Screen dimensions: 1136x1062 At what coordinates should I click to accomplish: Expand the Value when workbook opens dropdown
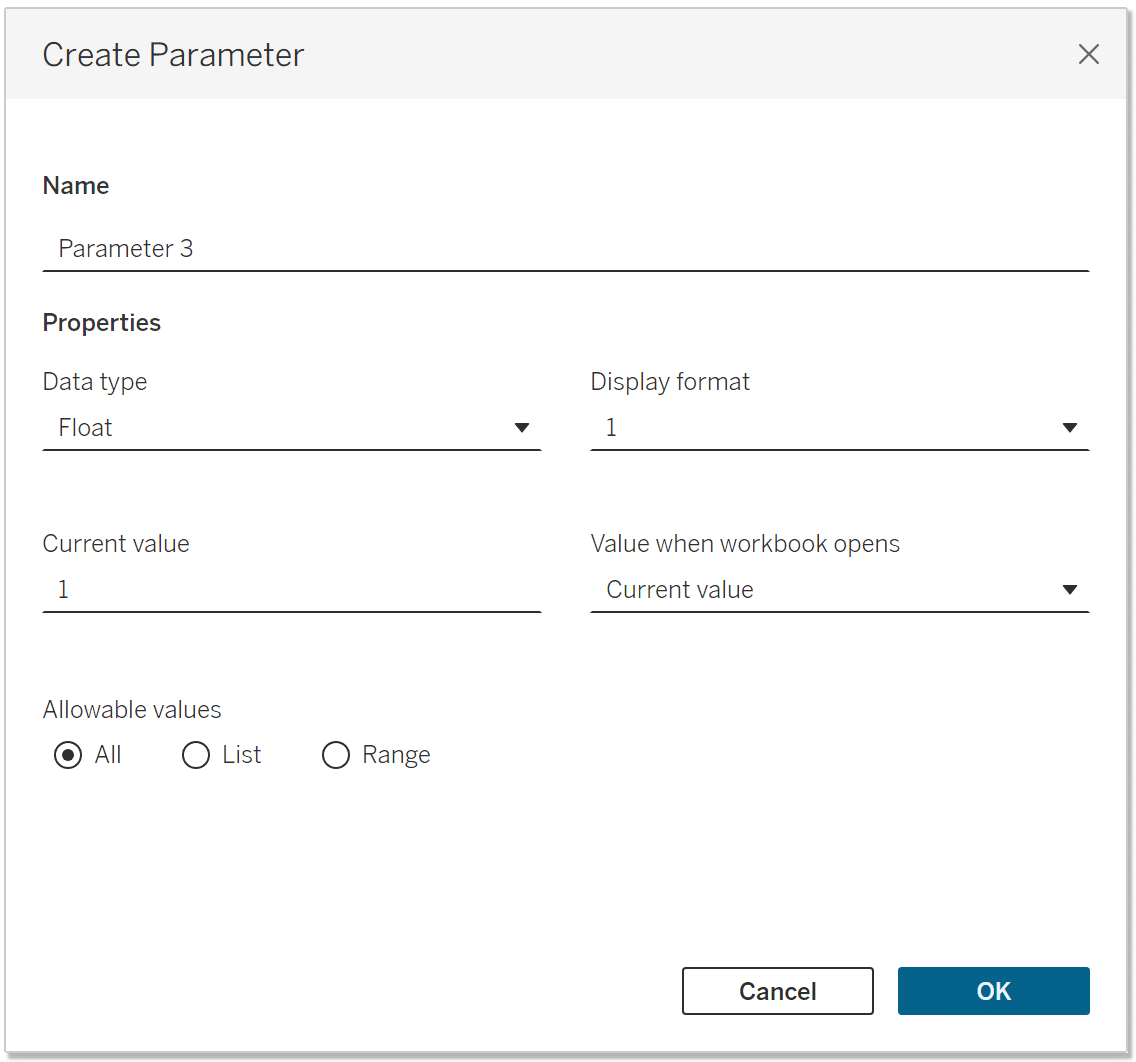pos(840,590)
